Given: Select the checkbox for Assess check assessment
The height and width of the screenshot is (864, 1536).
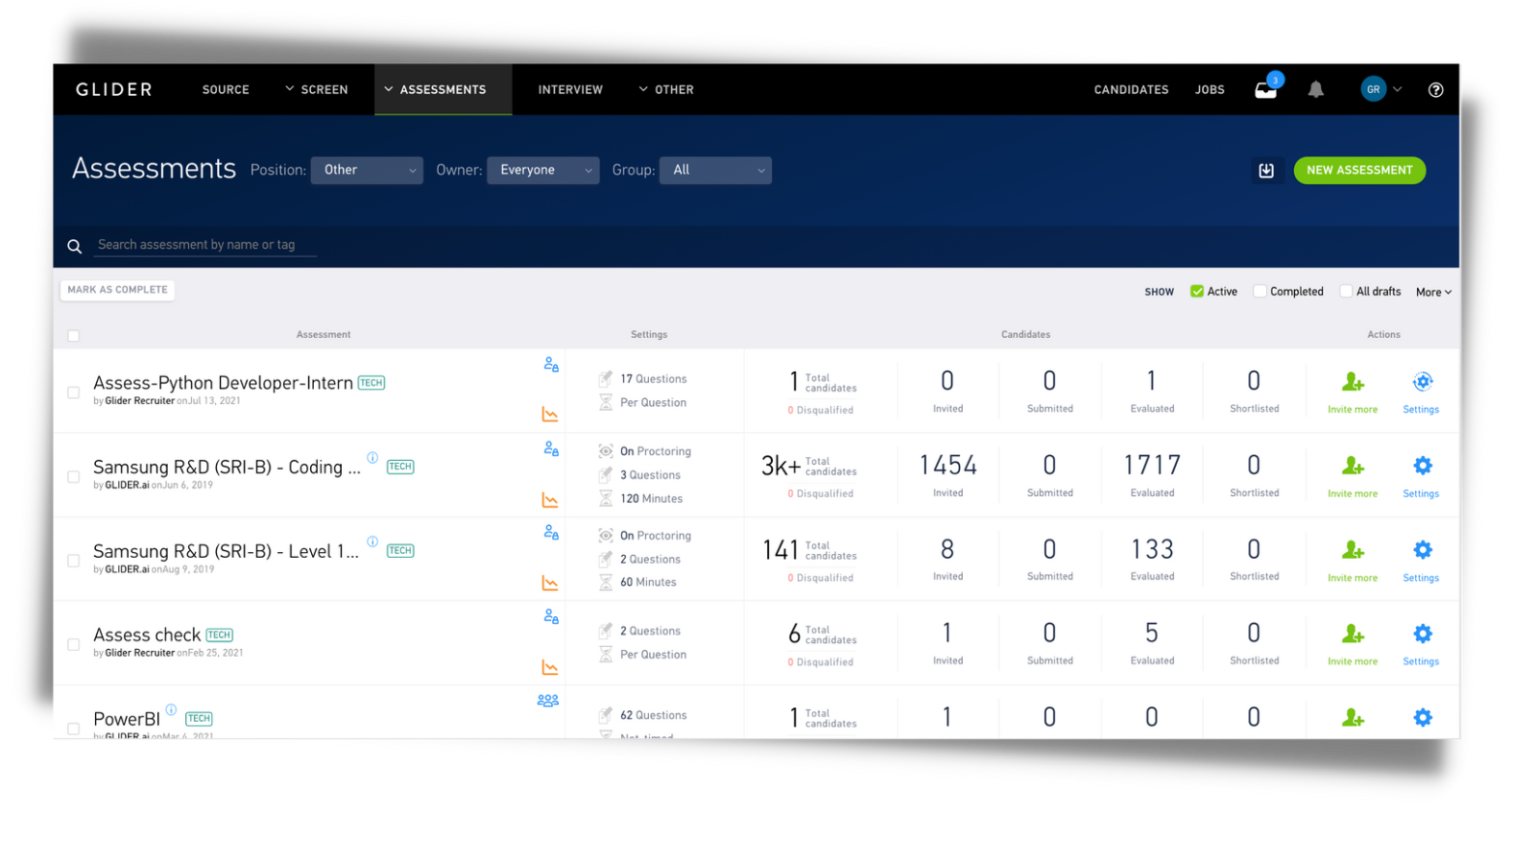Looking at the screenshot, I should pos(73,645).
